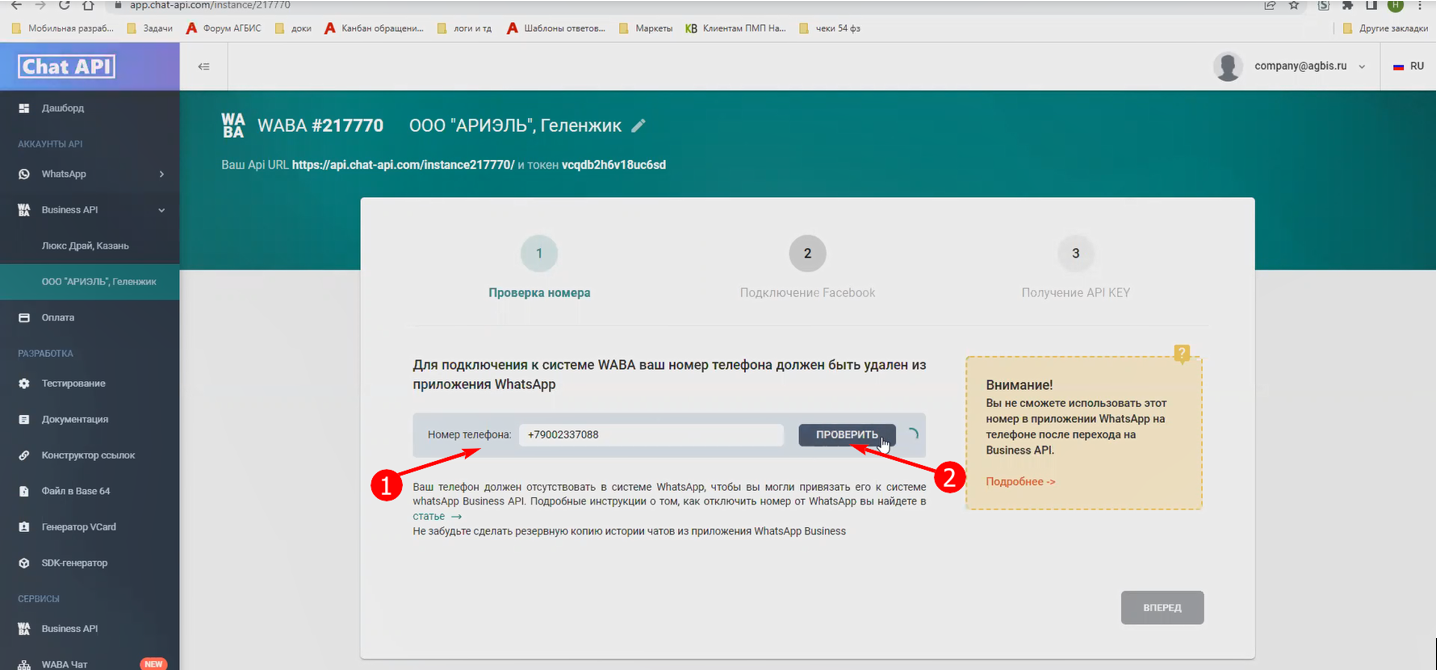The width and height of the screenshot is (1438, 670).
Task: Click the WhatsApp icon in sidebar
Action: pyautogui.click(x=24, y=174)
